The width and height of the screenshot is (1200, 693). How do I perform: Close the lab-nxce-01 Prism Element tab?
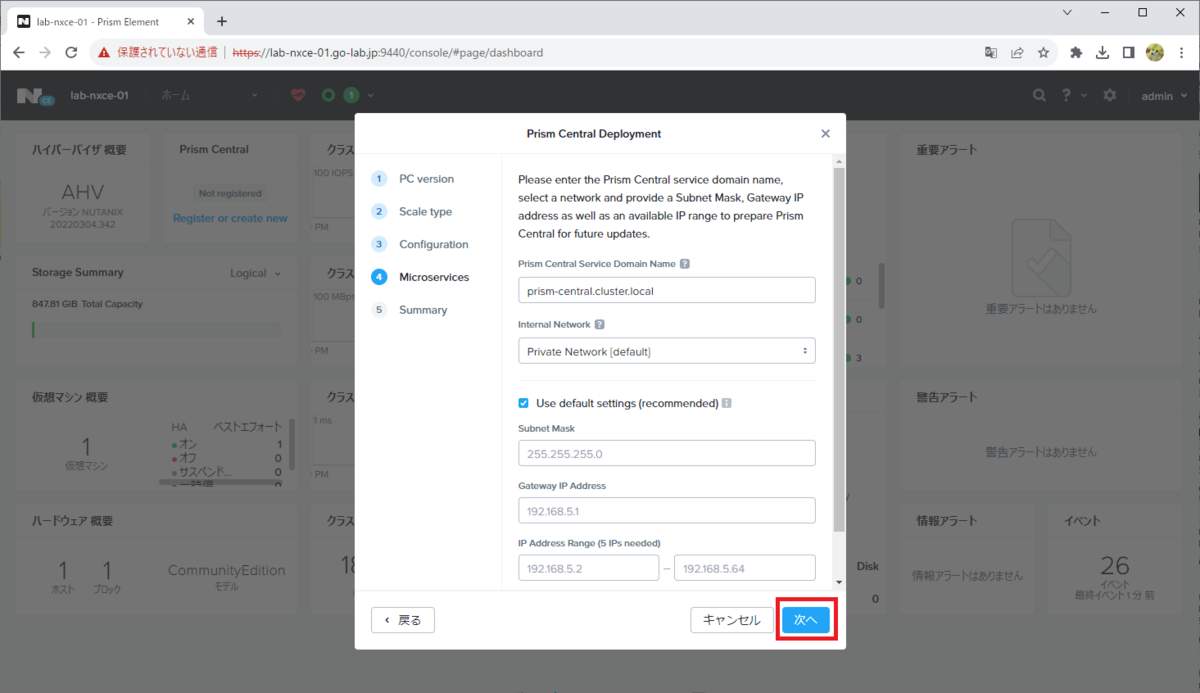(x=191, y=21)
